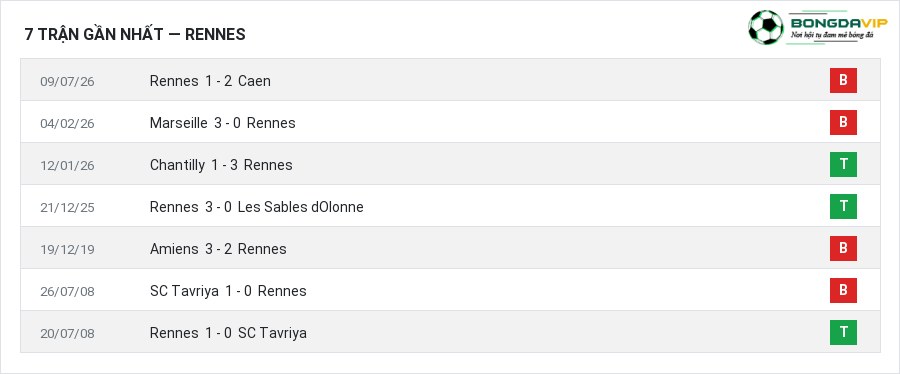The image size is (900, 374).
Task: Select SC Tavriya 1 - 0 Rennes result
Action: tap(228, 291)
